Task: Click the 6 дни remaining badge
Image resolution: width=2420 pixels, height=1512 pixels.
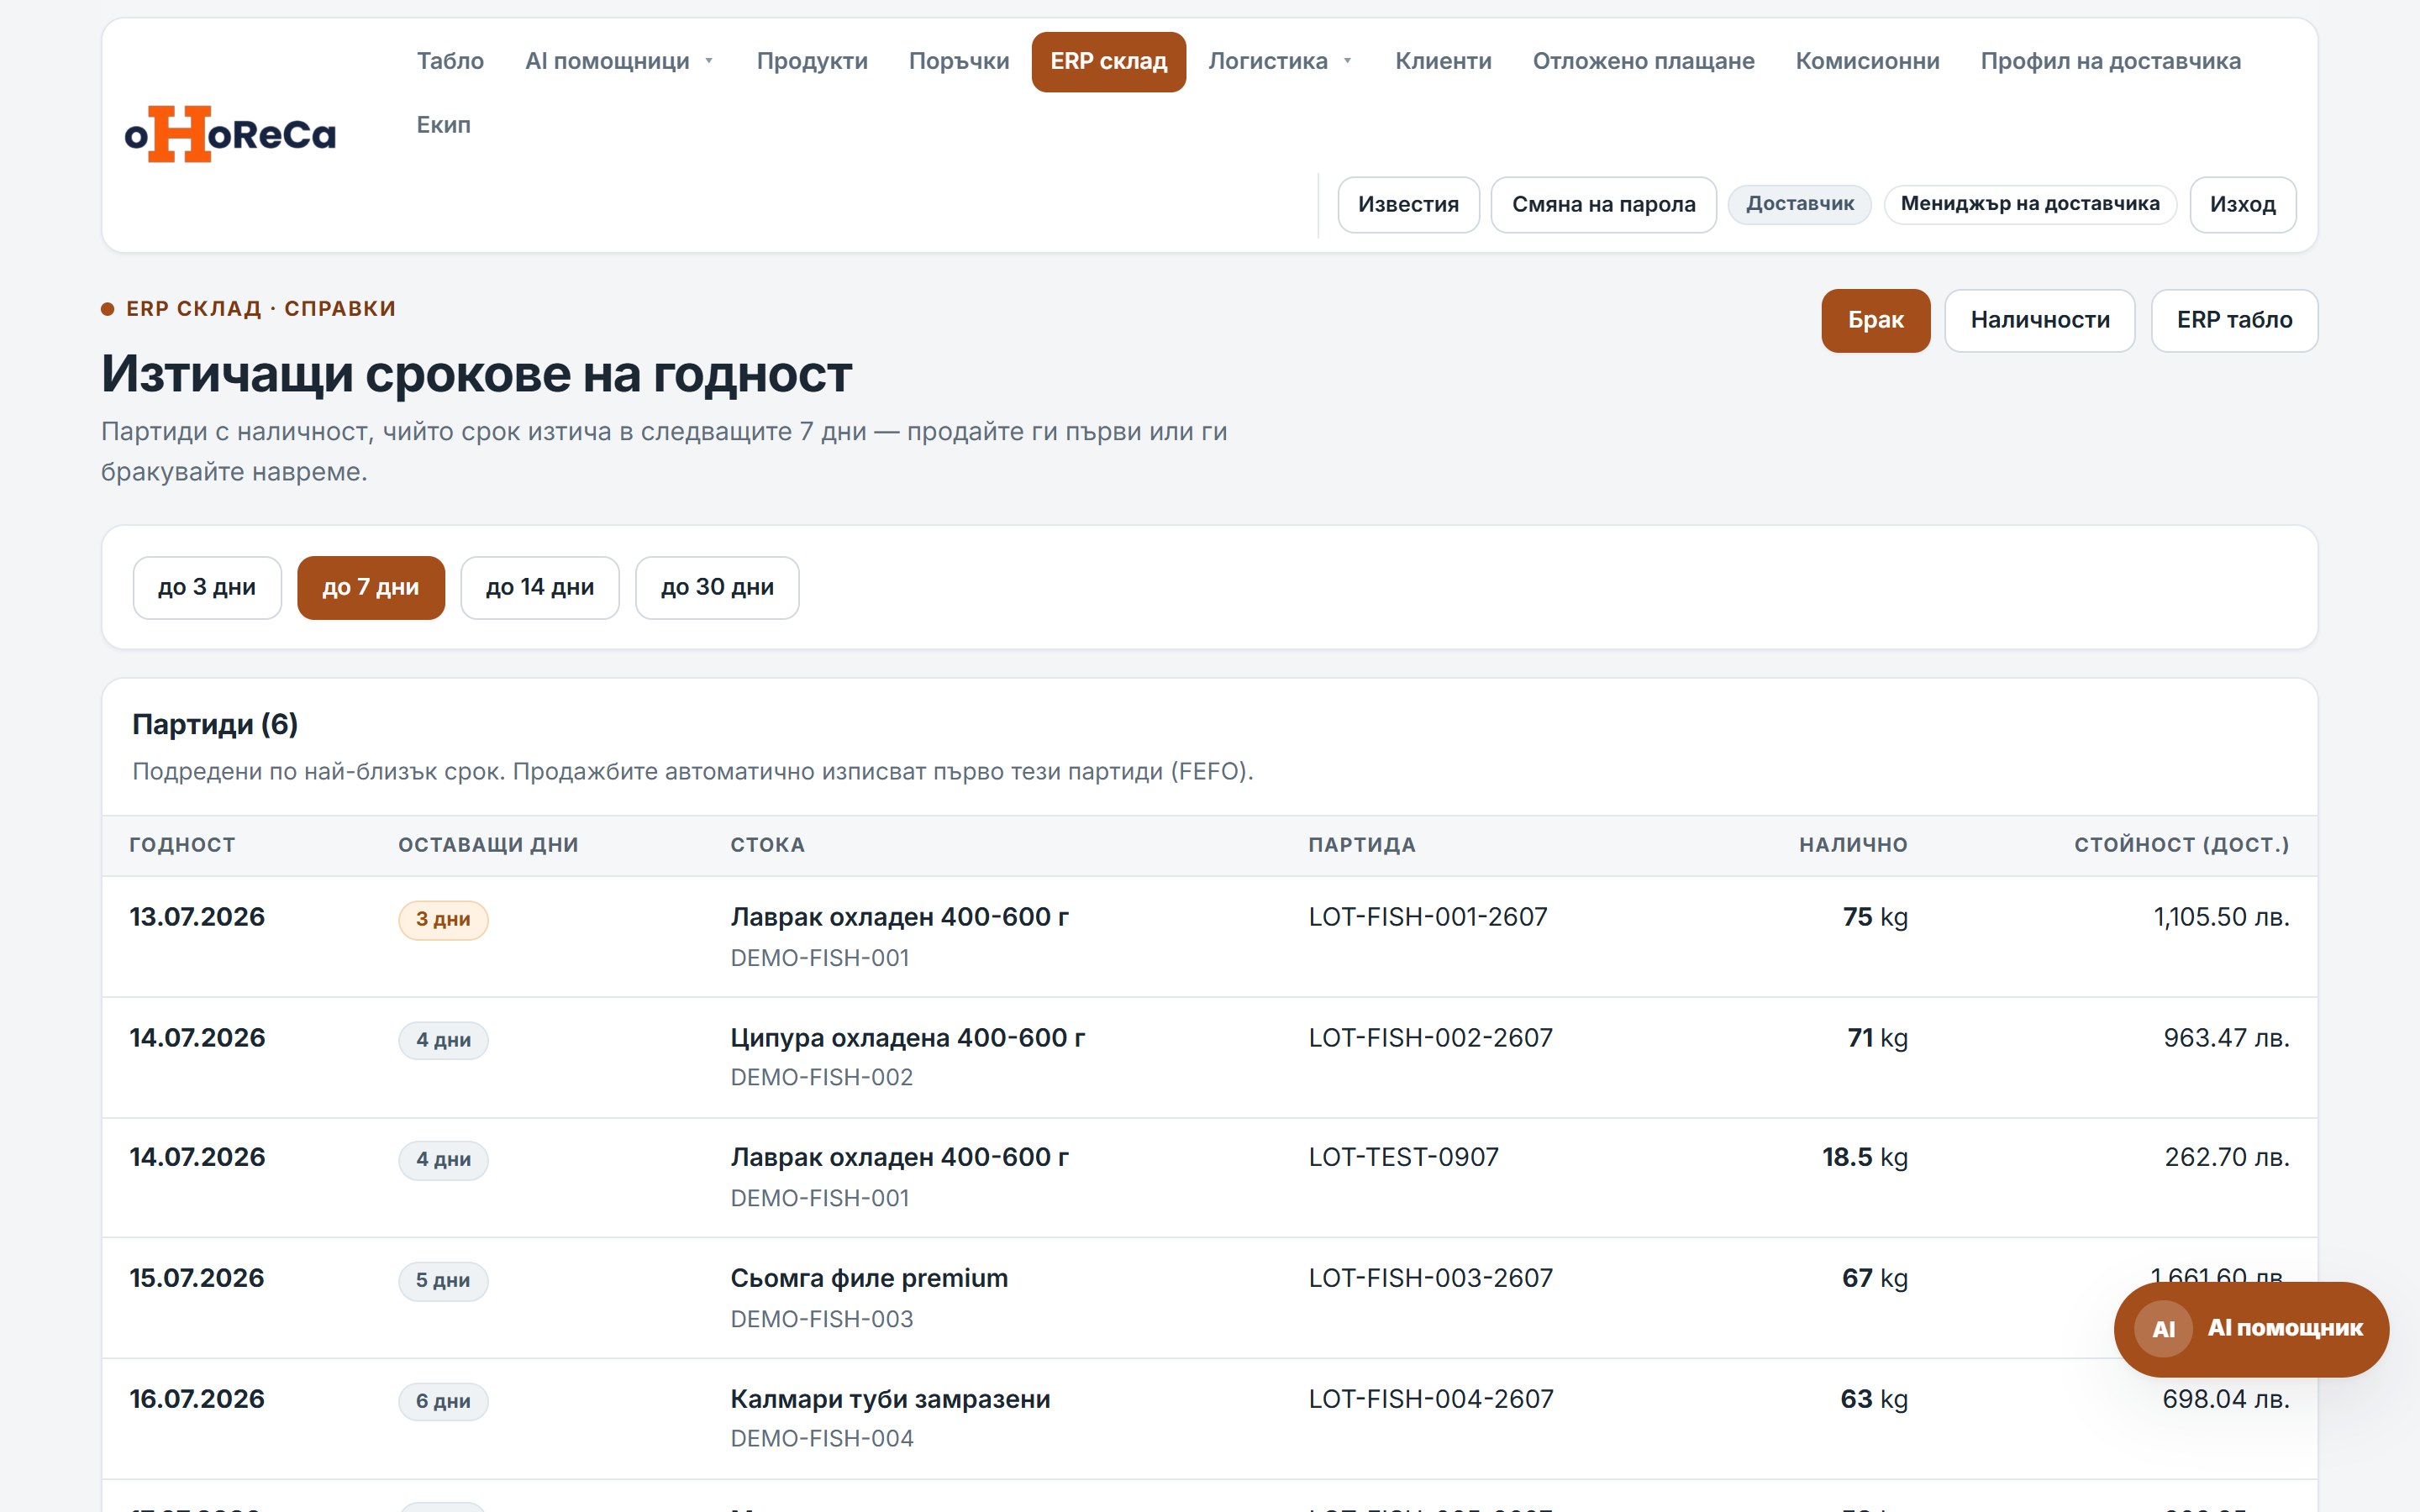Action: tap(443, 1401)
